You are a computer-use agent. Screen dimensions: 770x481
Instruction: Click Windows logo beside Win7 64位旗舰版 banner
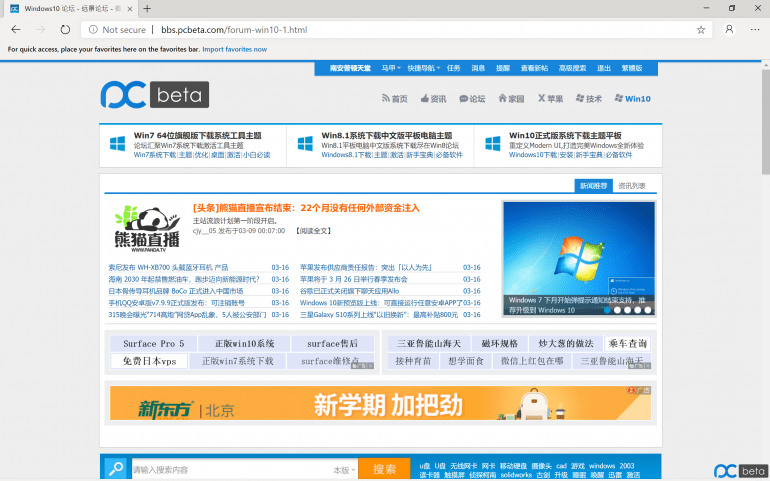117,143
